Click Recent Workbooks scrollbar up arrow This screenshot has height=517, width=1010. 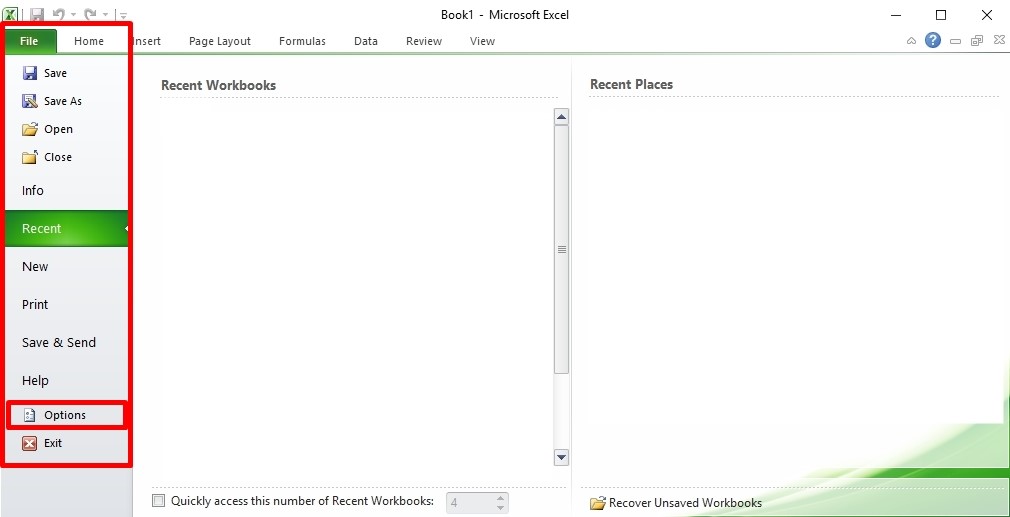point(562,117)
